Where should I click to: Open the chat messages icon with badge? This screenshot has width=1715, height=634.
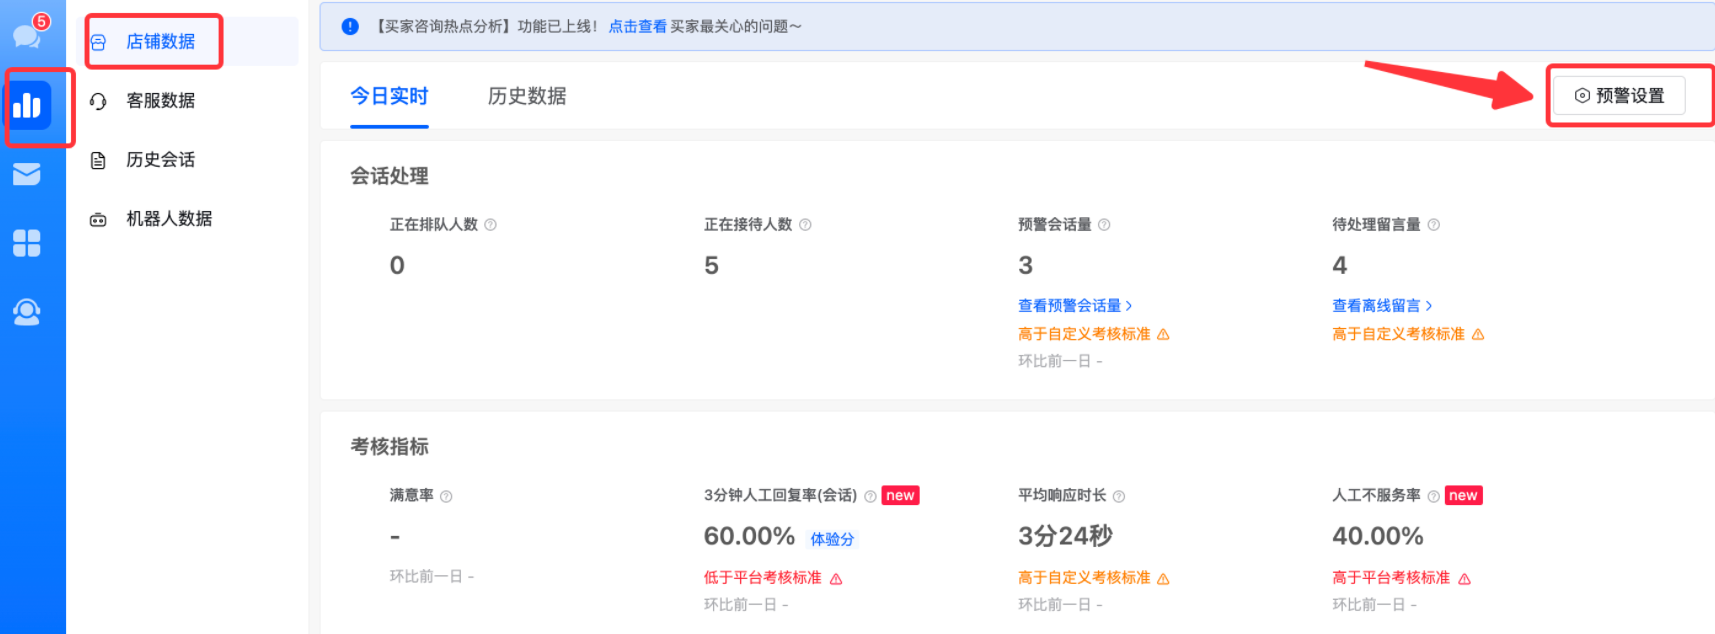27,35
